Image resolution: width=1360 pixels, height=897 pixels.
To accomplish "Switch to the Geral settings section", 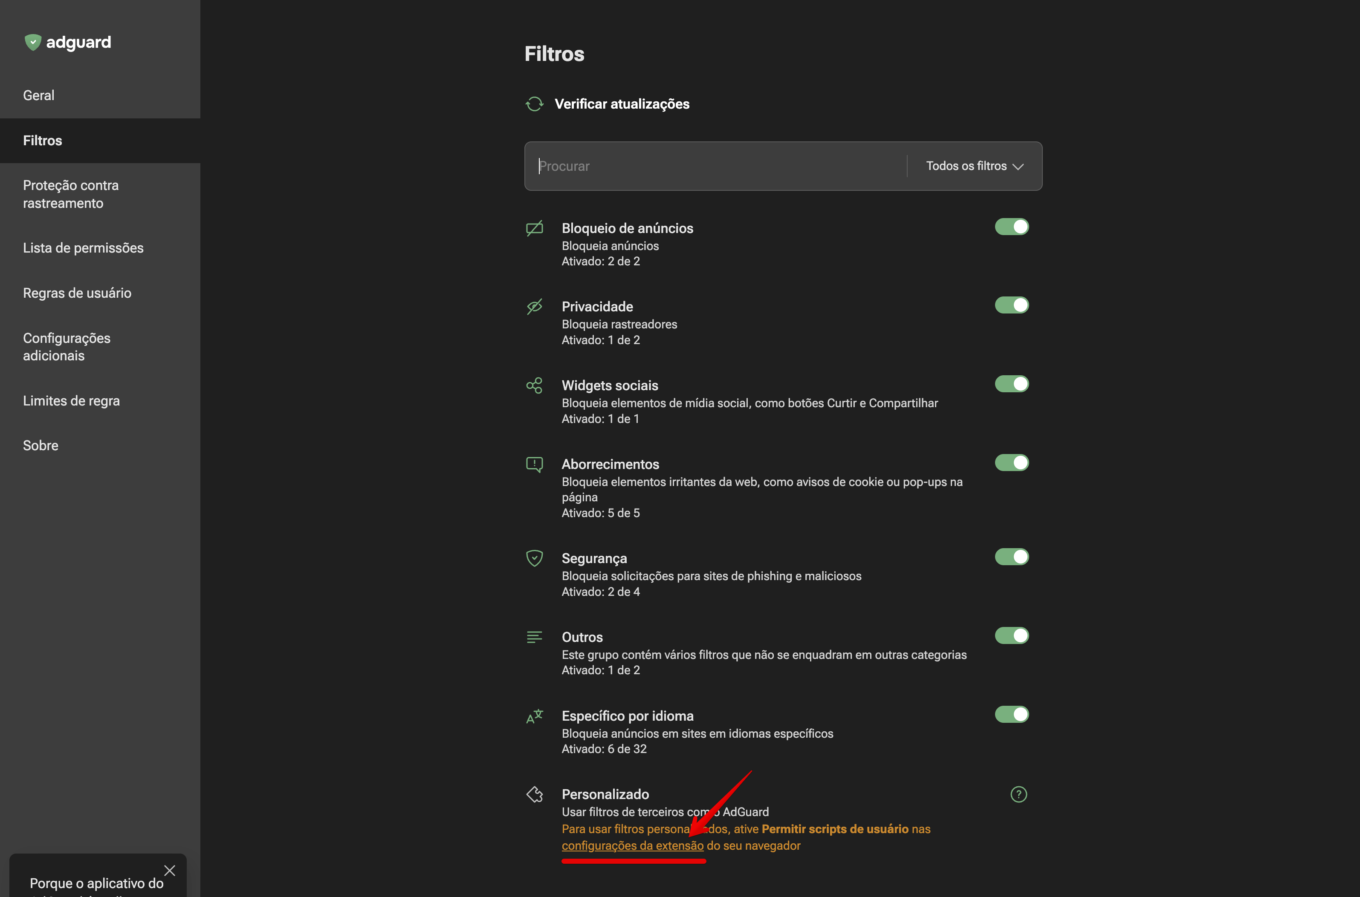I will click(38, 95).
